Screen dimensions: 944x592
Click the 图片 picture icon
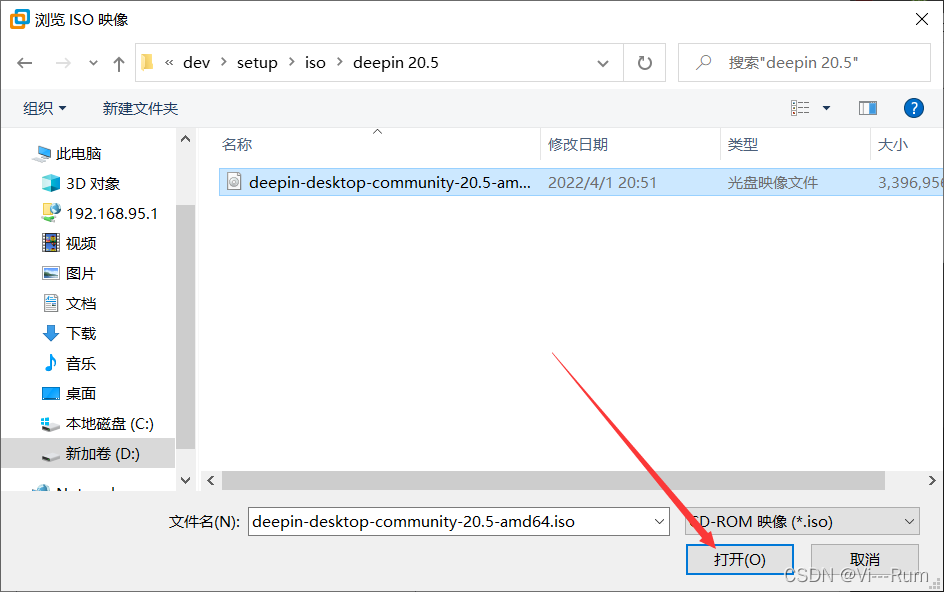51,273
